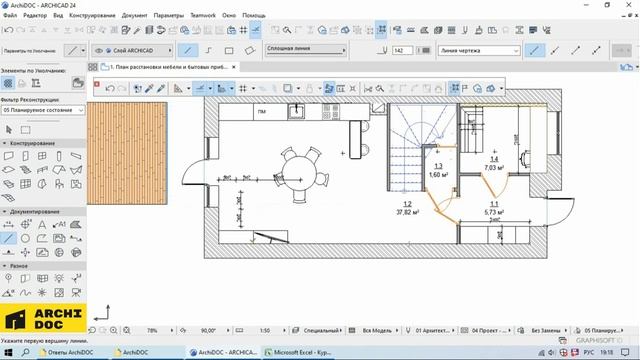Select the Stair tool
Image resolution: width=640 pixels, height=360 pixels.
pyautogui.click(x=25, y=170)
